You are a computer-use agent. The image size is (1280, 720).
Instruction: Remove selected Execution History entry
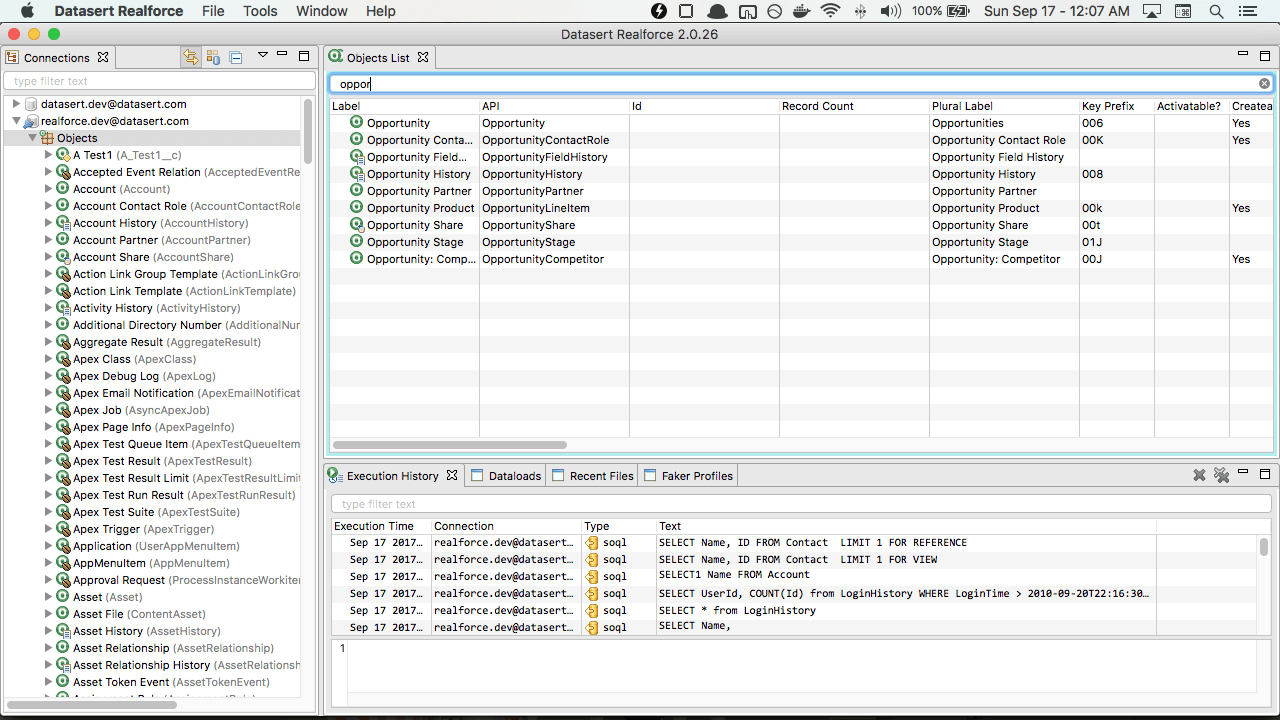(1199, 475)
